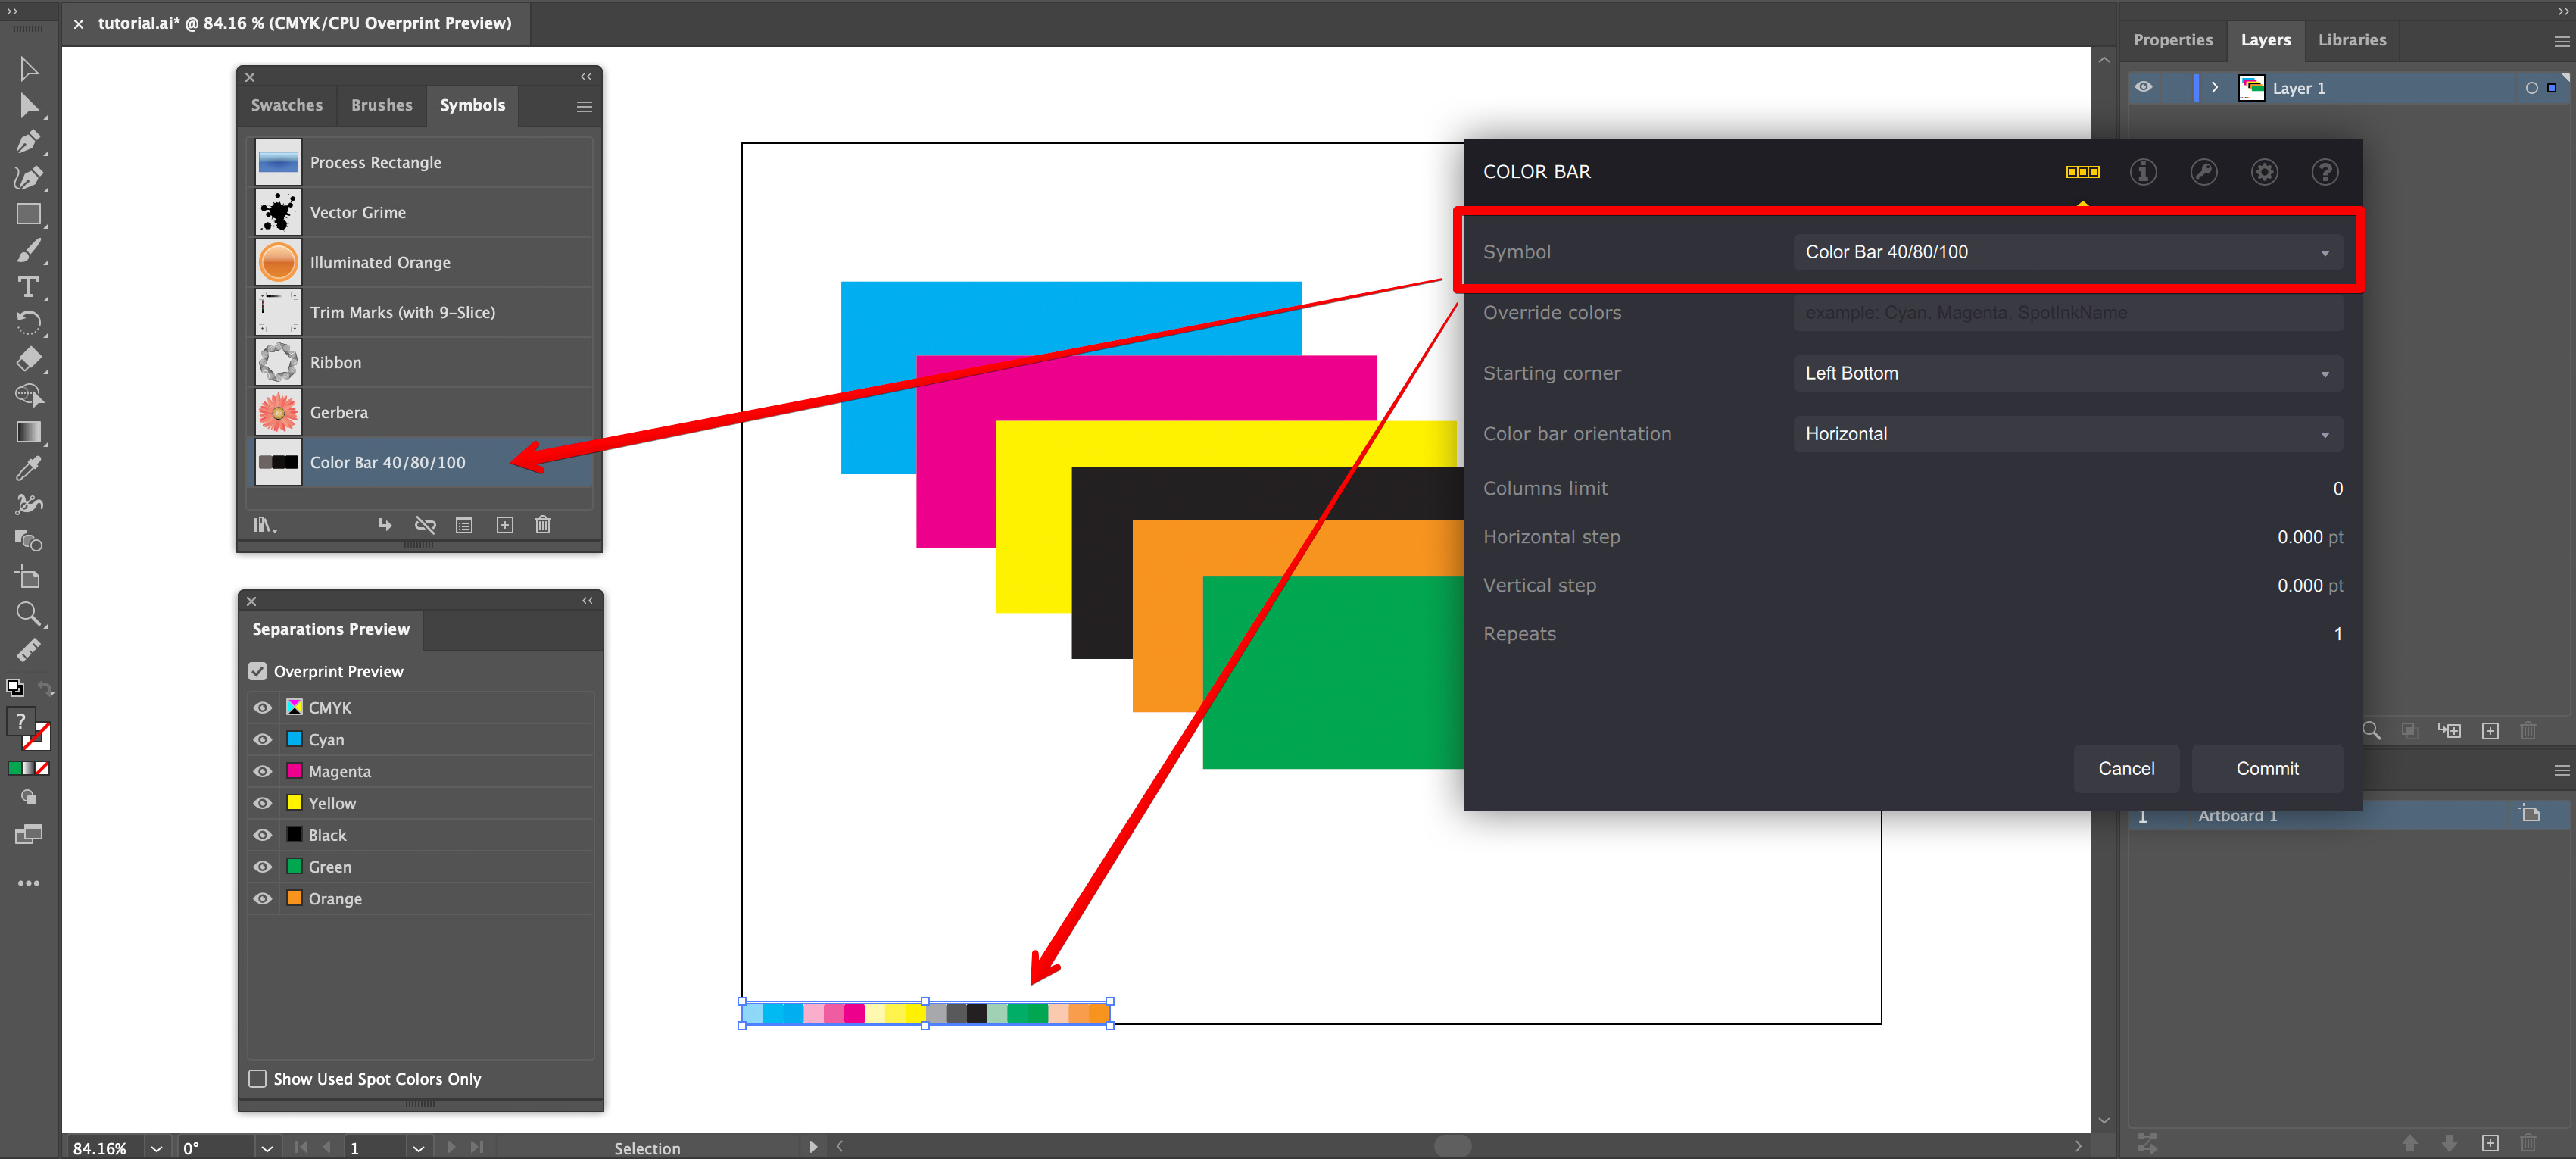Click the Magenta swatch in Separations Preview

click(294, 771)
